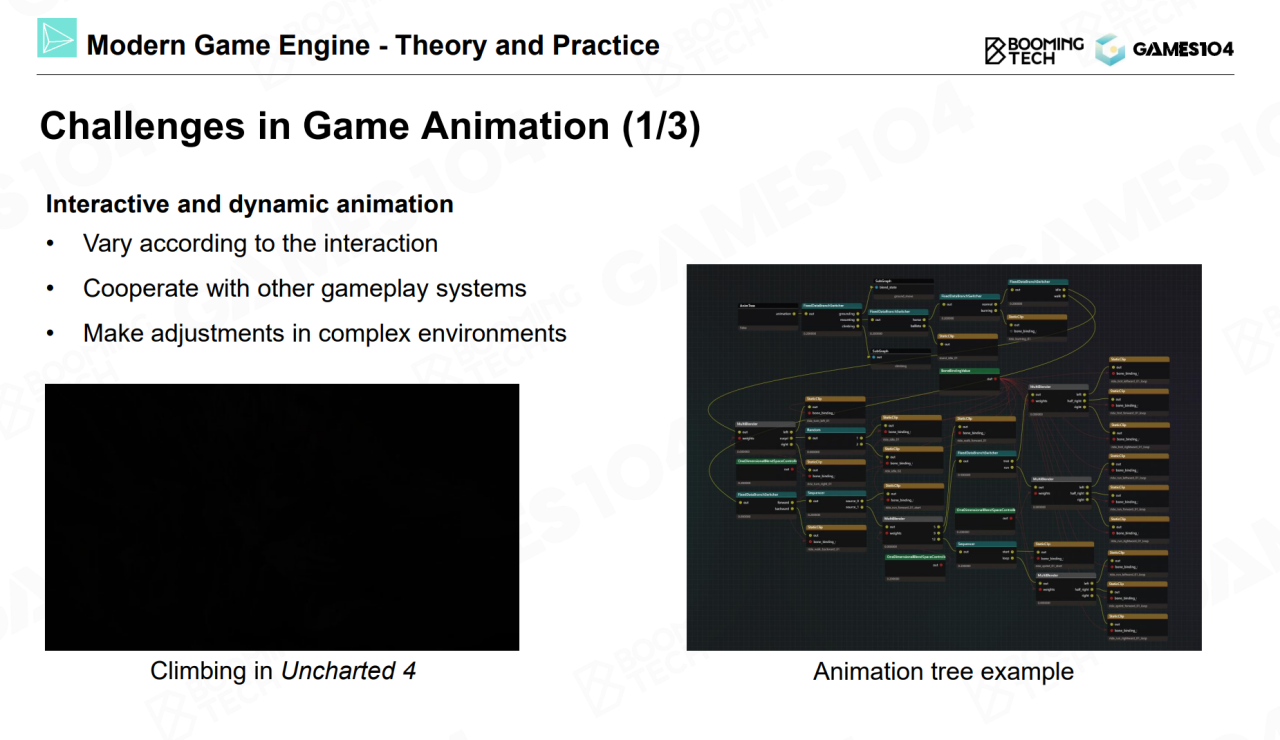Click the teal paper-plane logo in the header

pyautogui.click(x=57, y=37)
